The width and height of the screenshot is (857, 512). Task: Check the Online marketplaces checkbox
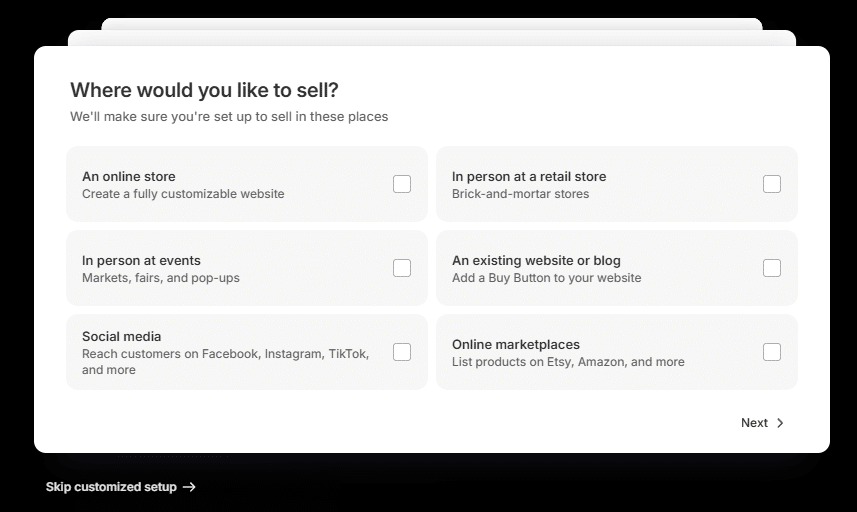(x=772, y=352)
